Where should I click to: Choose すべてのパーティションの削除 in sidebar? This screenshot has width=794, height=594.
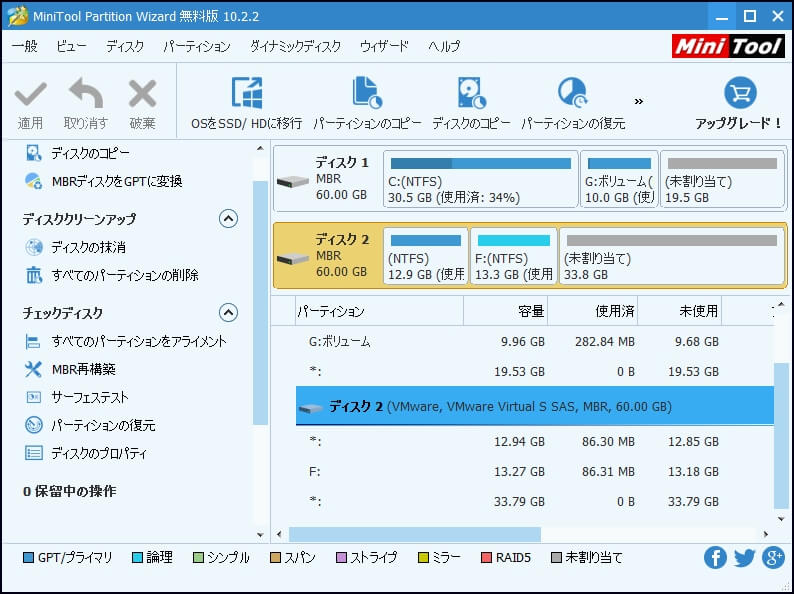click(x=111, y=275)
